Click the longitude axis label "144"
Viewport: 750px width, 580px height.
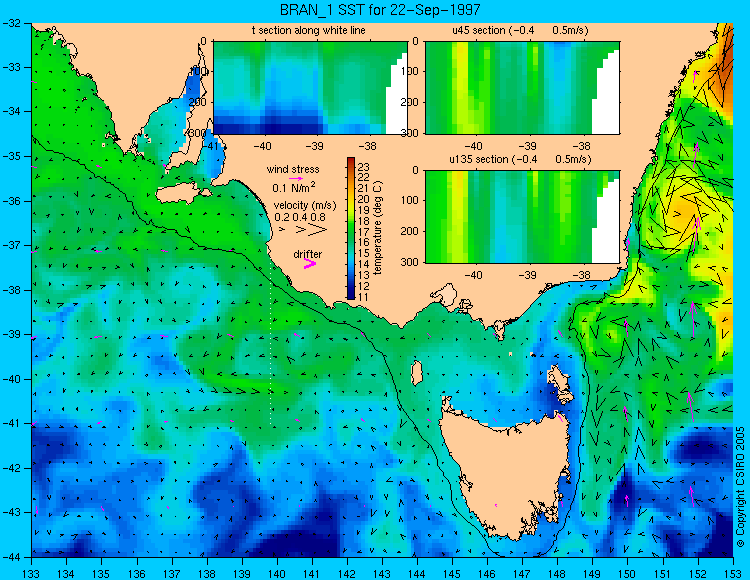tap(417, 574)
